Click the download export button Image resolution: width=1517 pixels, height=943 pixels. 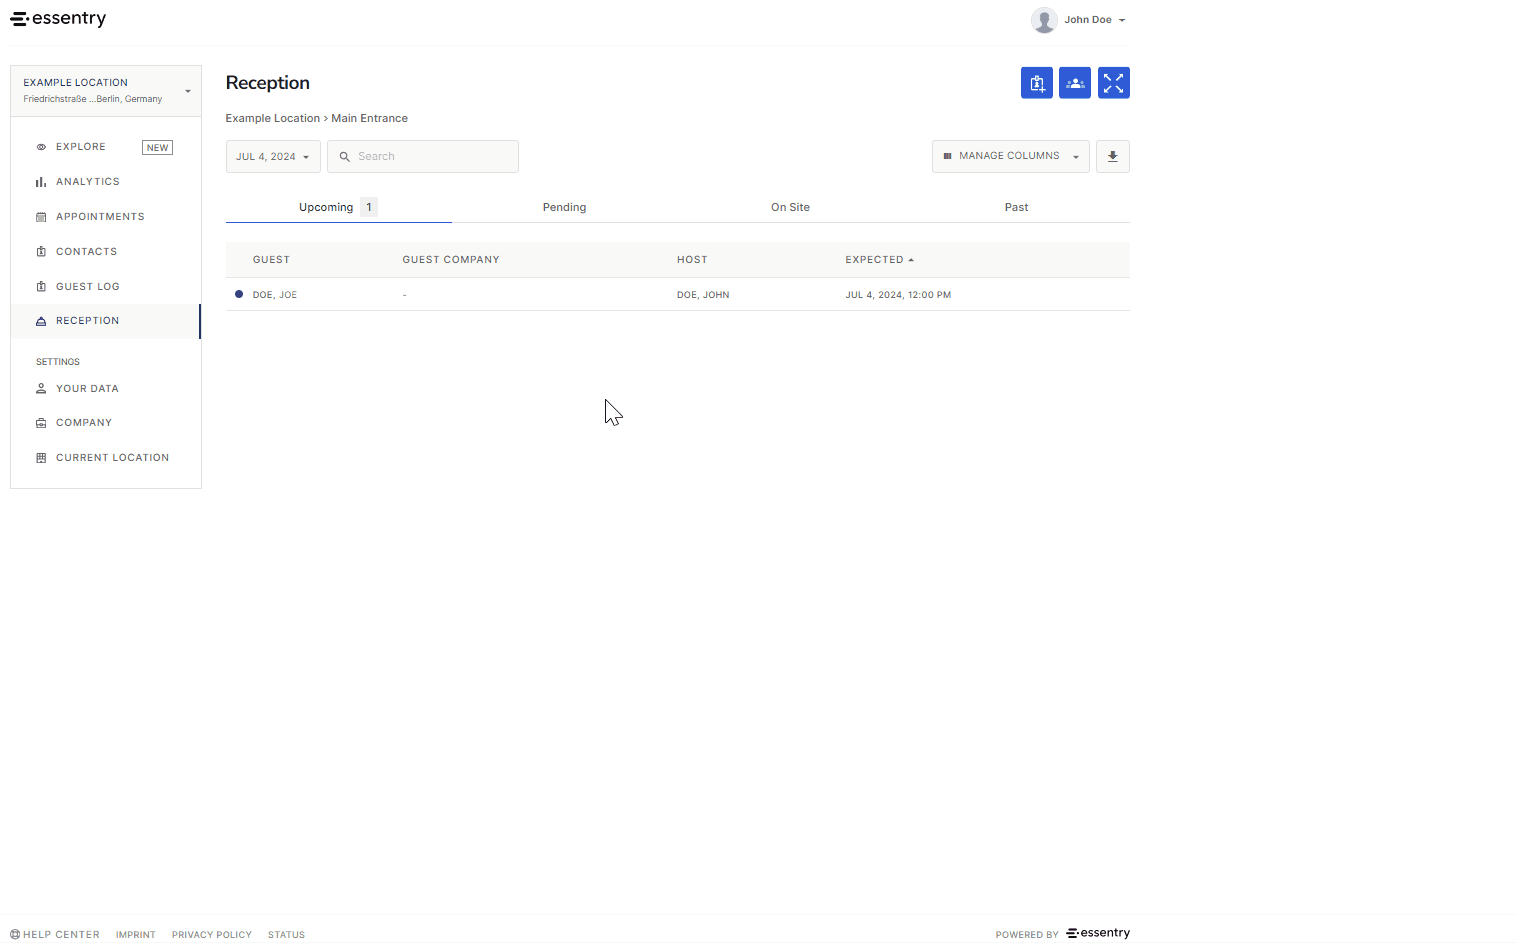[1113, 157]
